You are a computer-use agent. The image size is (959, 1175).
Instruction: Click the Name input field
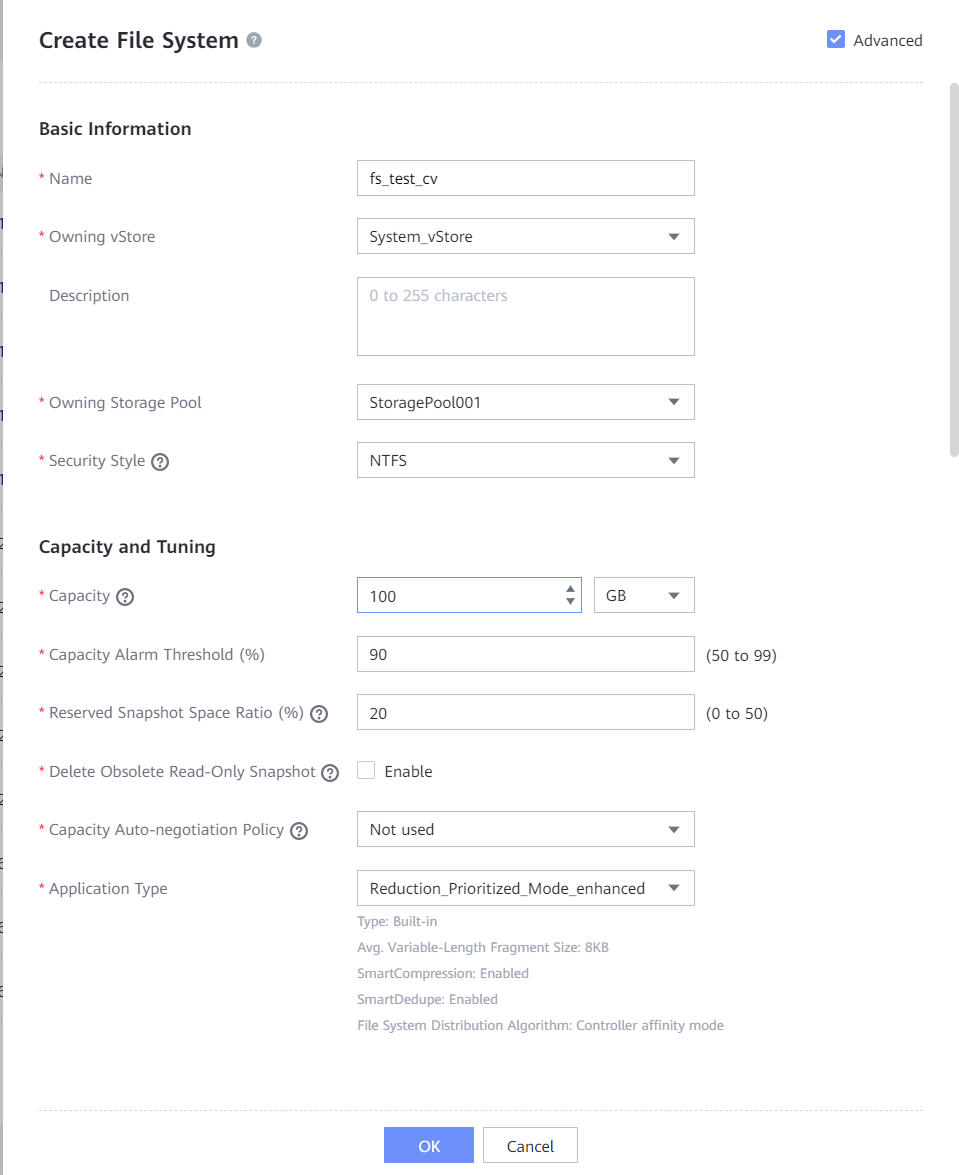click(x=525, y=179)
